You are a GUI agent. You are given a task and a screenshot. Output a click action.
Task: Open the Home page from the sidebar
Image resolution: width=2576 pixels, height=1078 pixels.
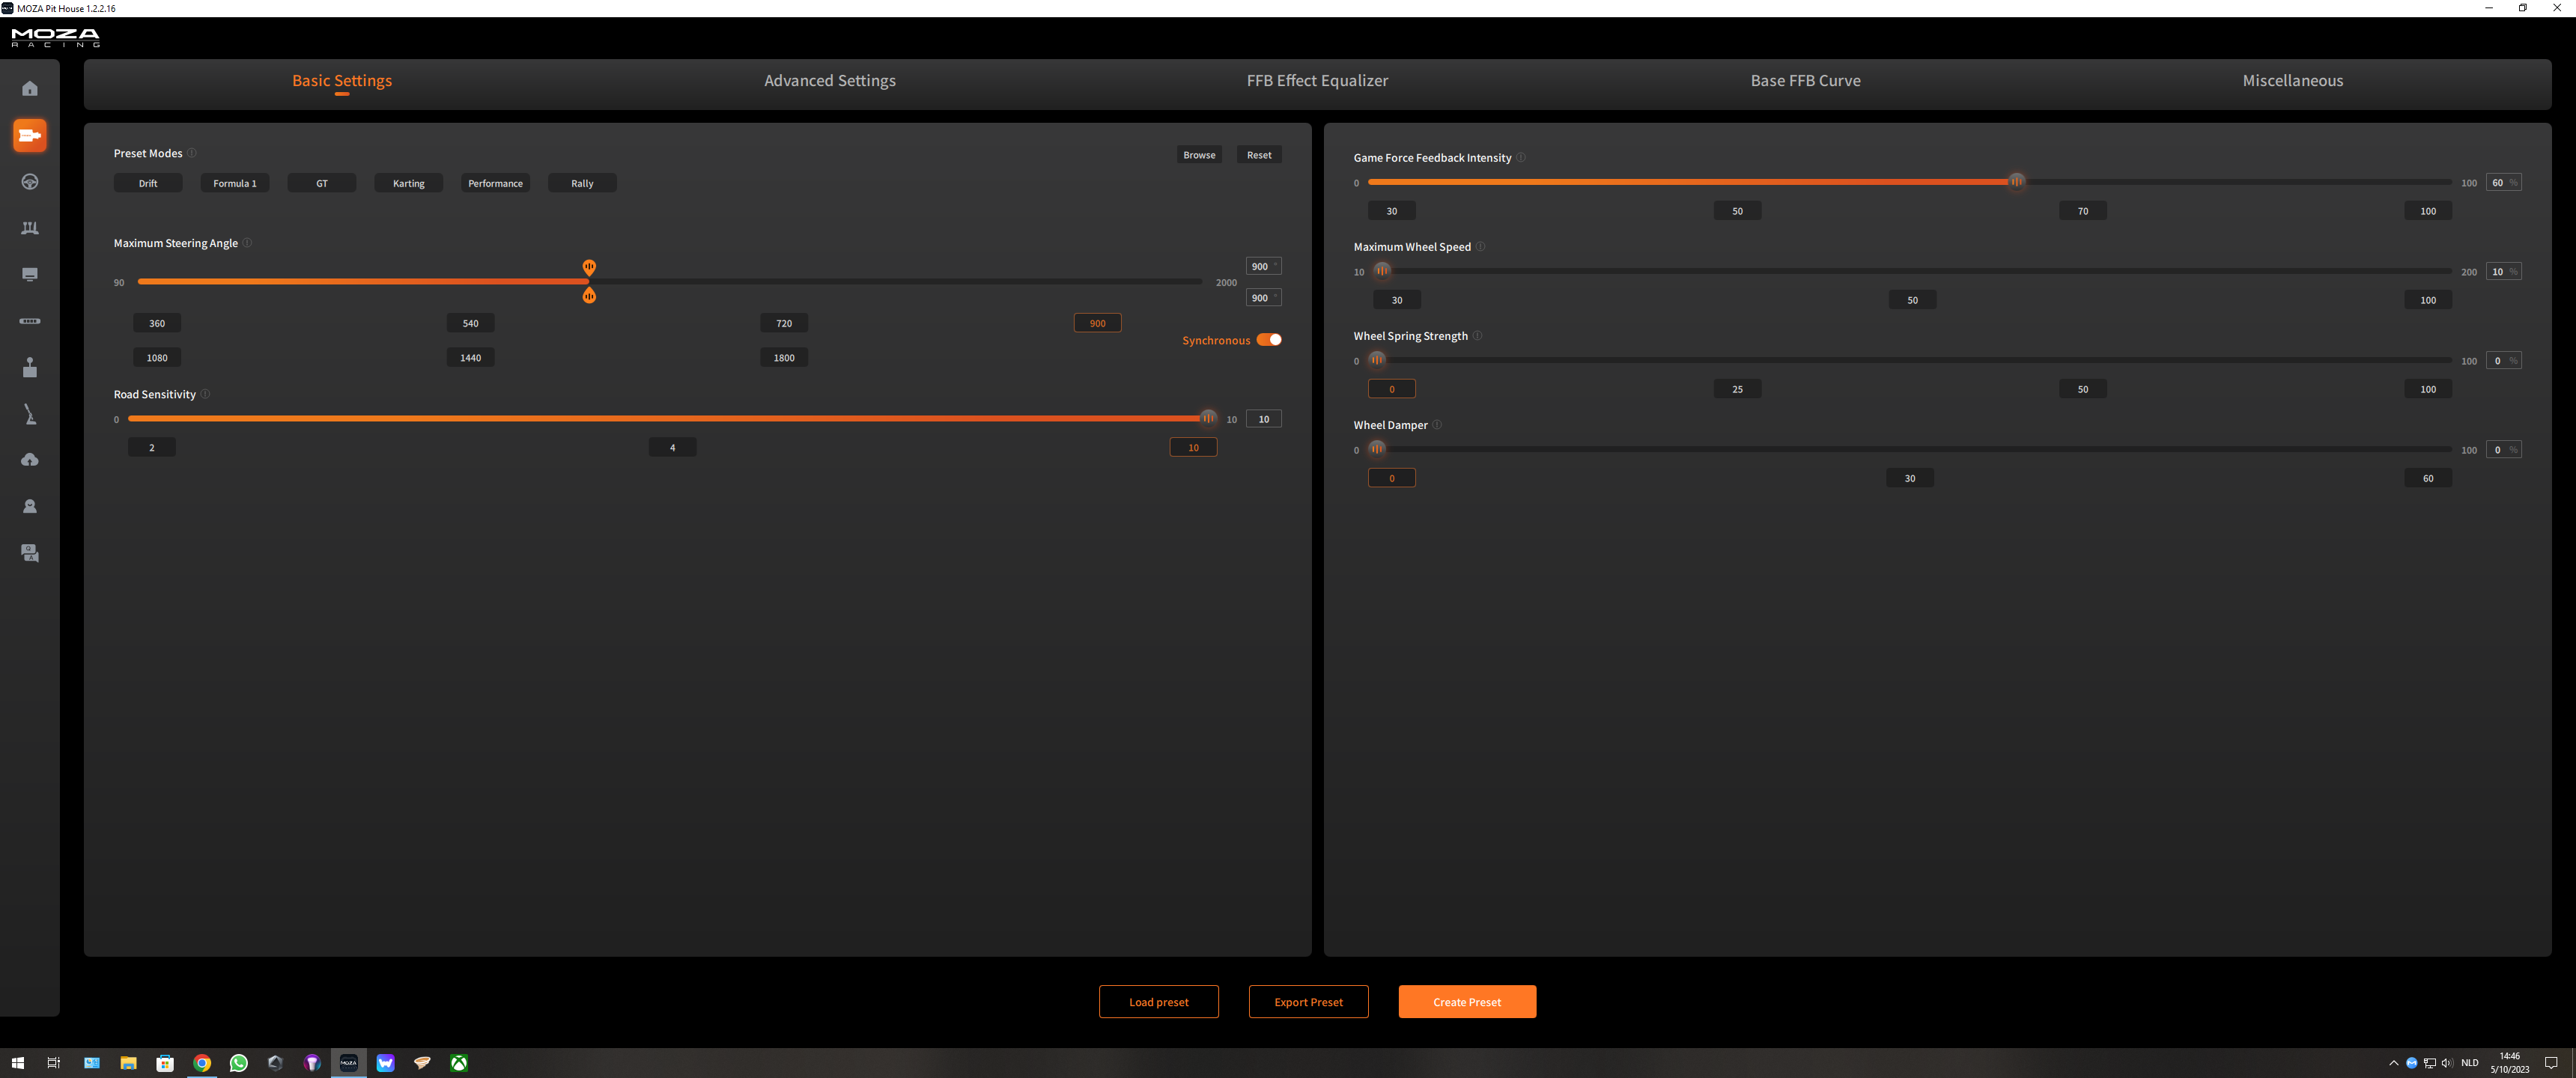tap(30, 89)
